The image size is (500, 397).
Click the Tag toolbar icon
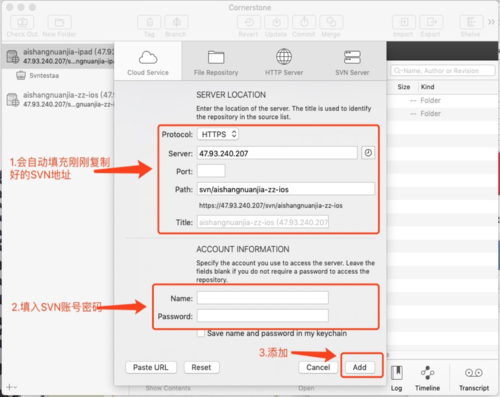149,22
